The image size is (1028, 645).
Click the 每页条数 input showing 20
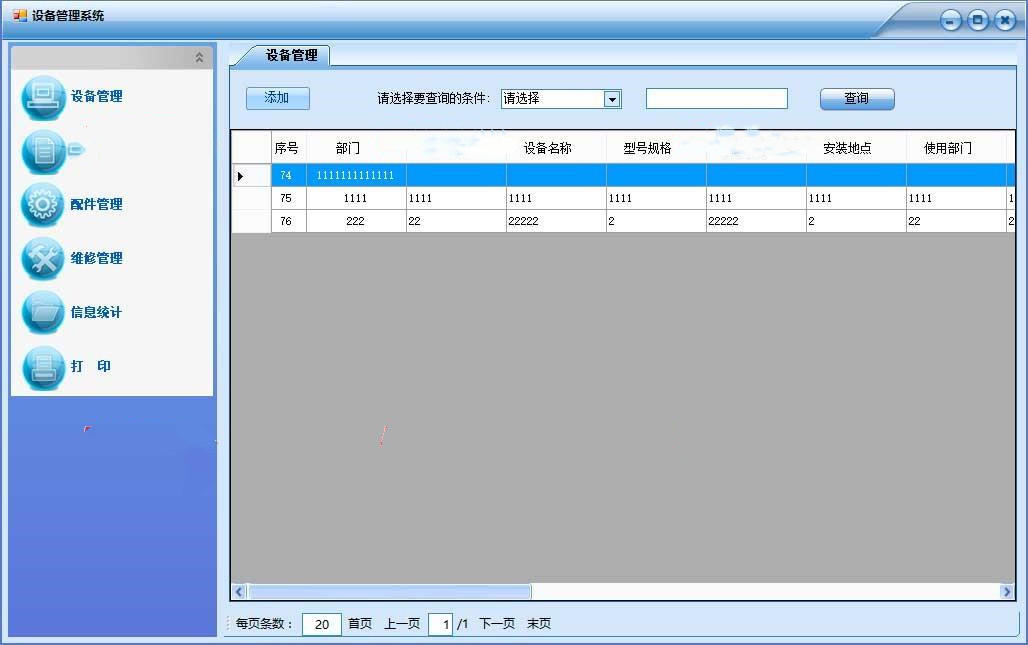tap(321, 624)
